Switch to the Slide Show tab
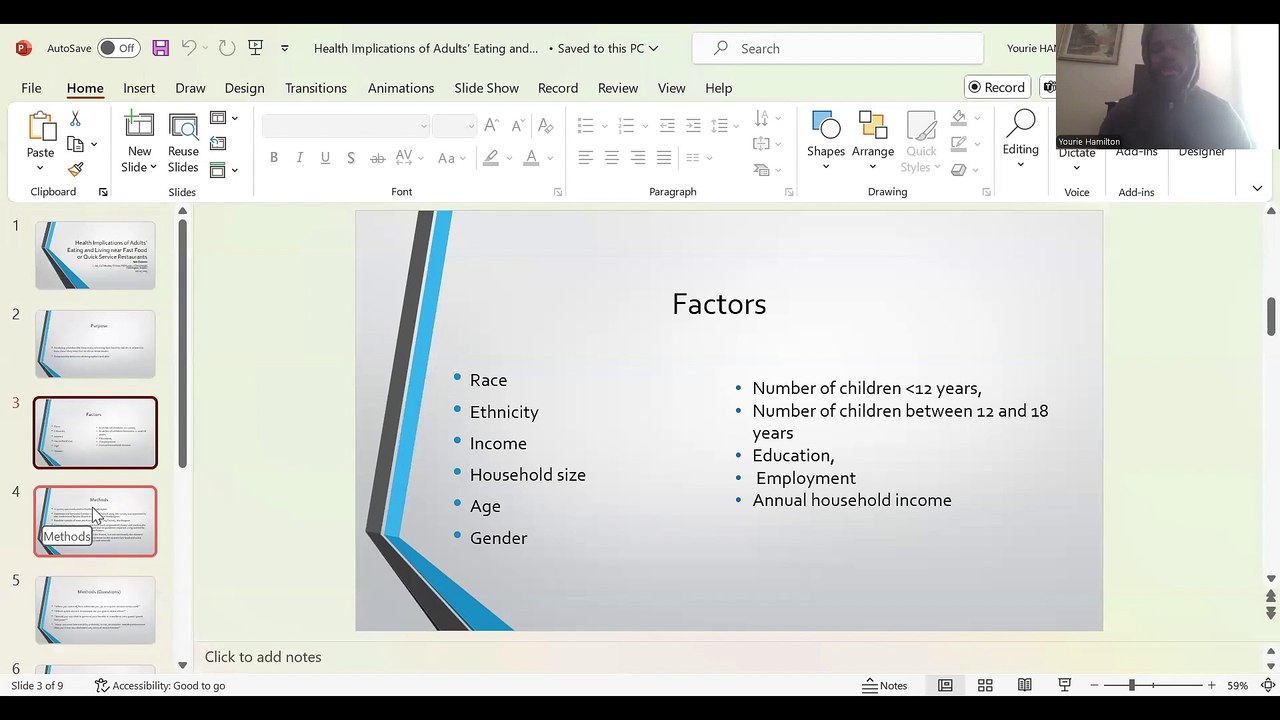 pos(486,88)
